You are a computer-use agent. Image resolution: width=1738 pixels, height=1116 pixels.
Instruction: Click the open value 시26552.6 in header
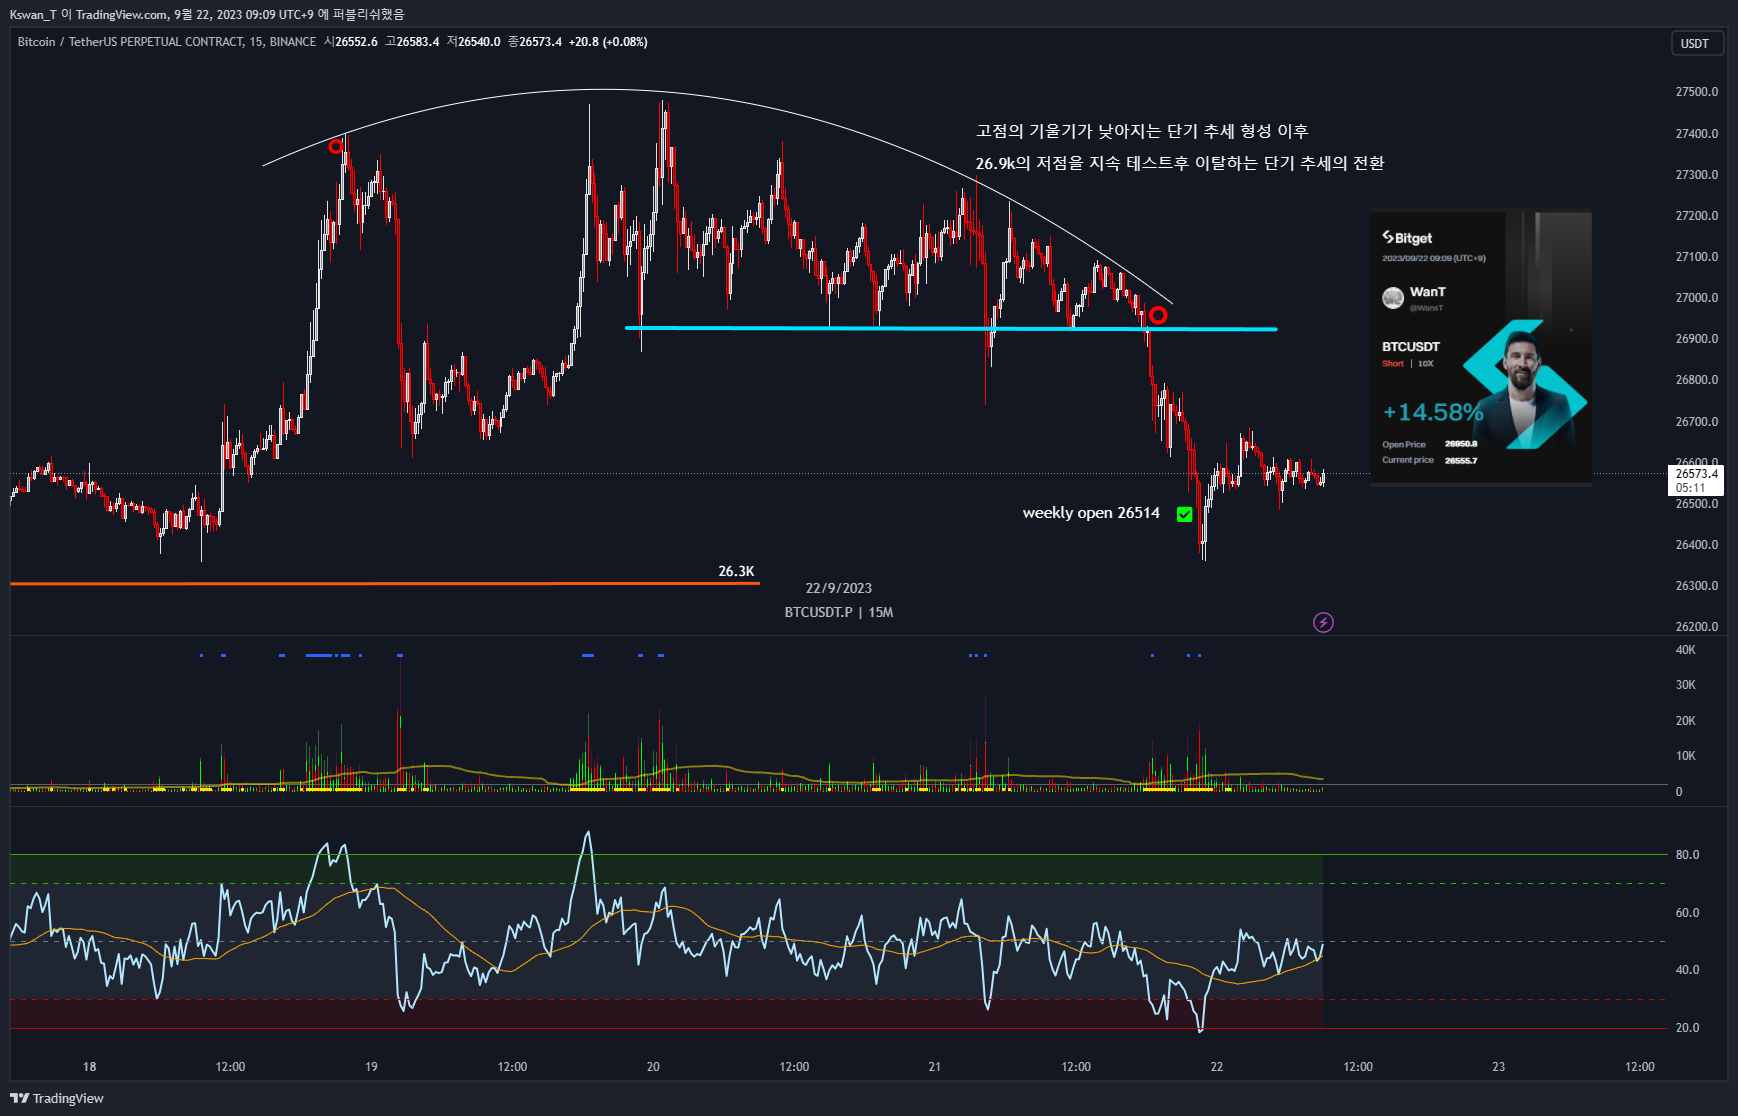[351, 42]
